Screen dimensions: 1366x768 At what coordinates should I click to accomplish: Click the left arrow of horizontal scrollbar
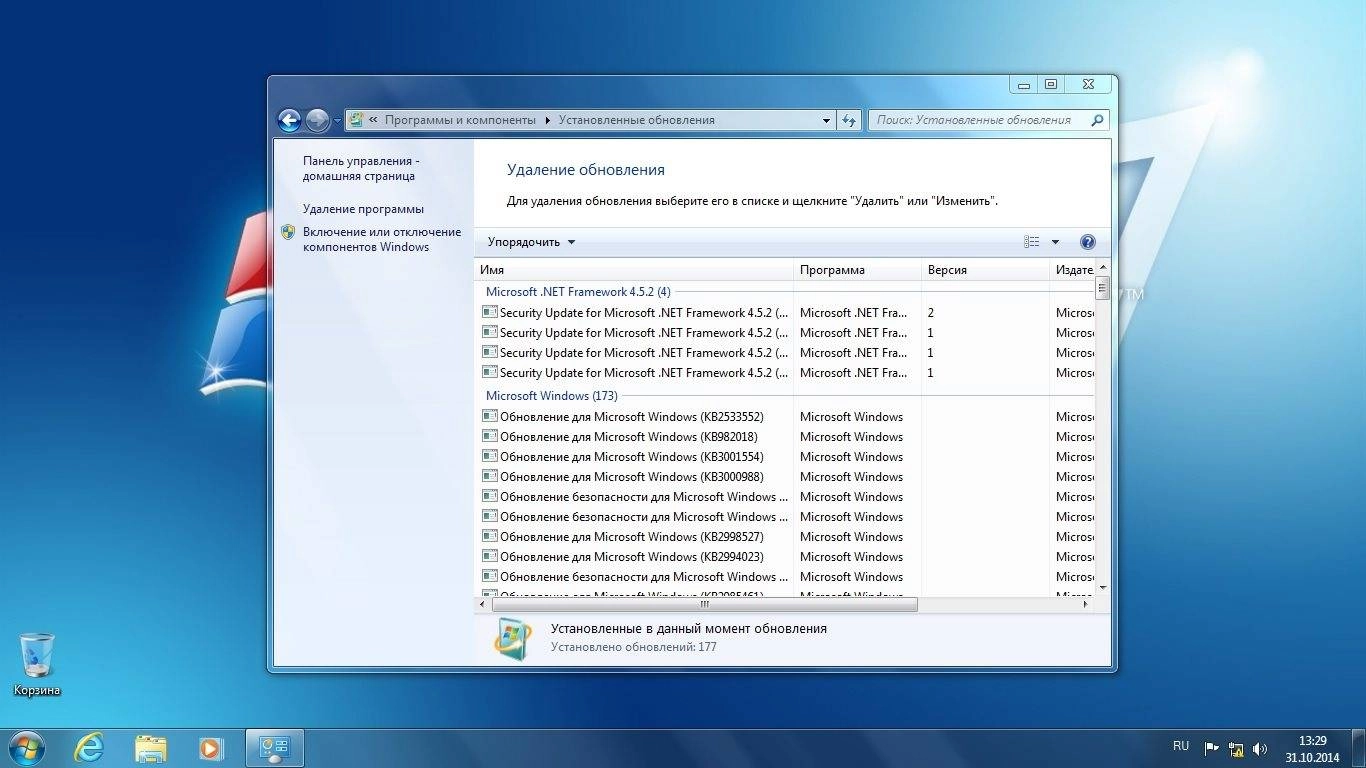click(483, 605)
